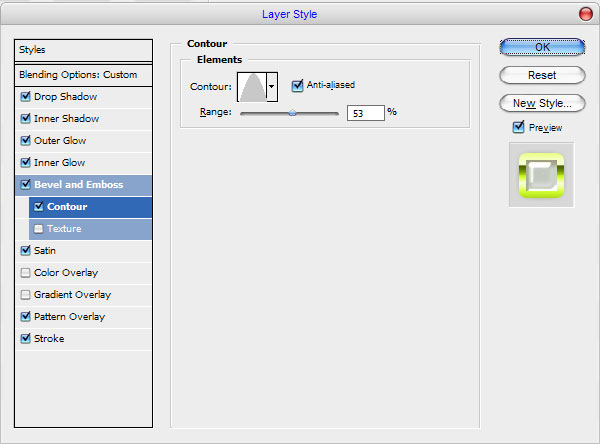The width and height of the screenshot is (600, 444).
Task: Disable the Drop Shadow effect checkbox
Action: click(x=26, y=96)
